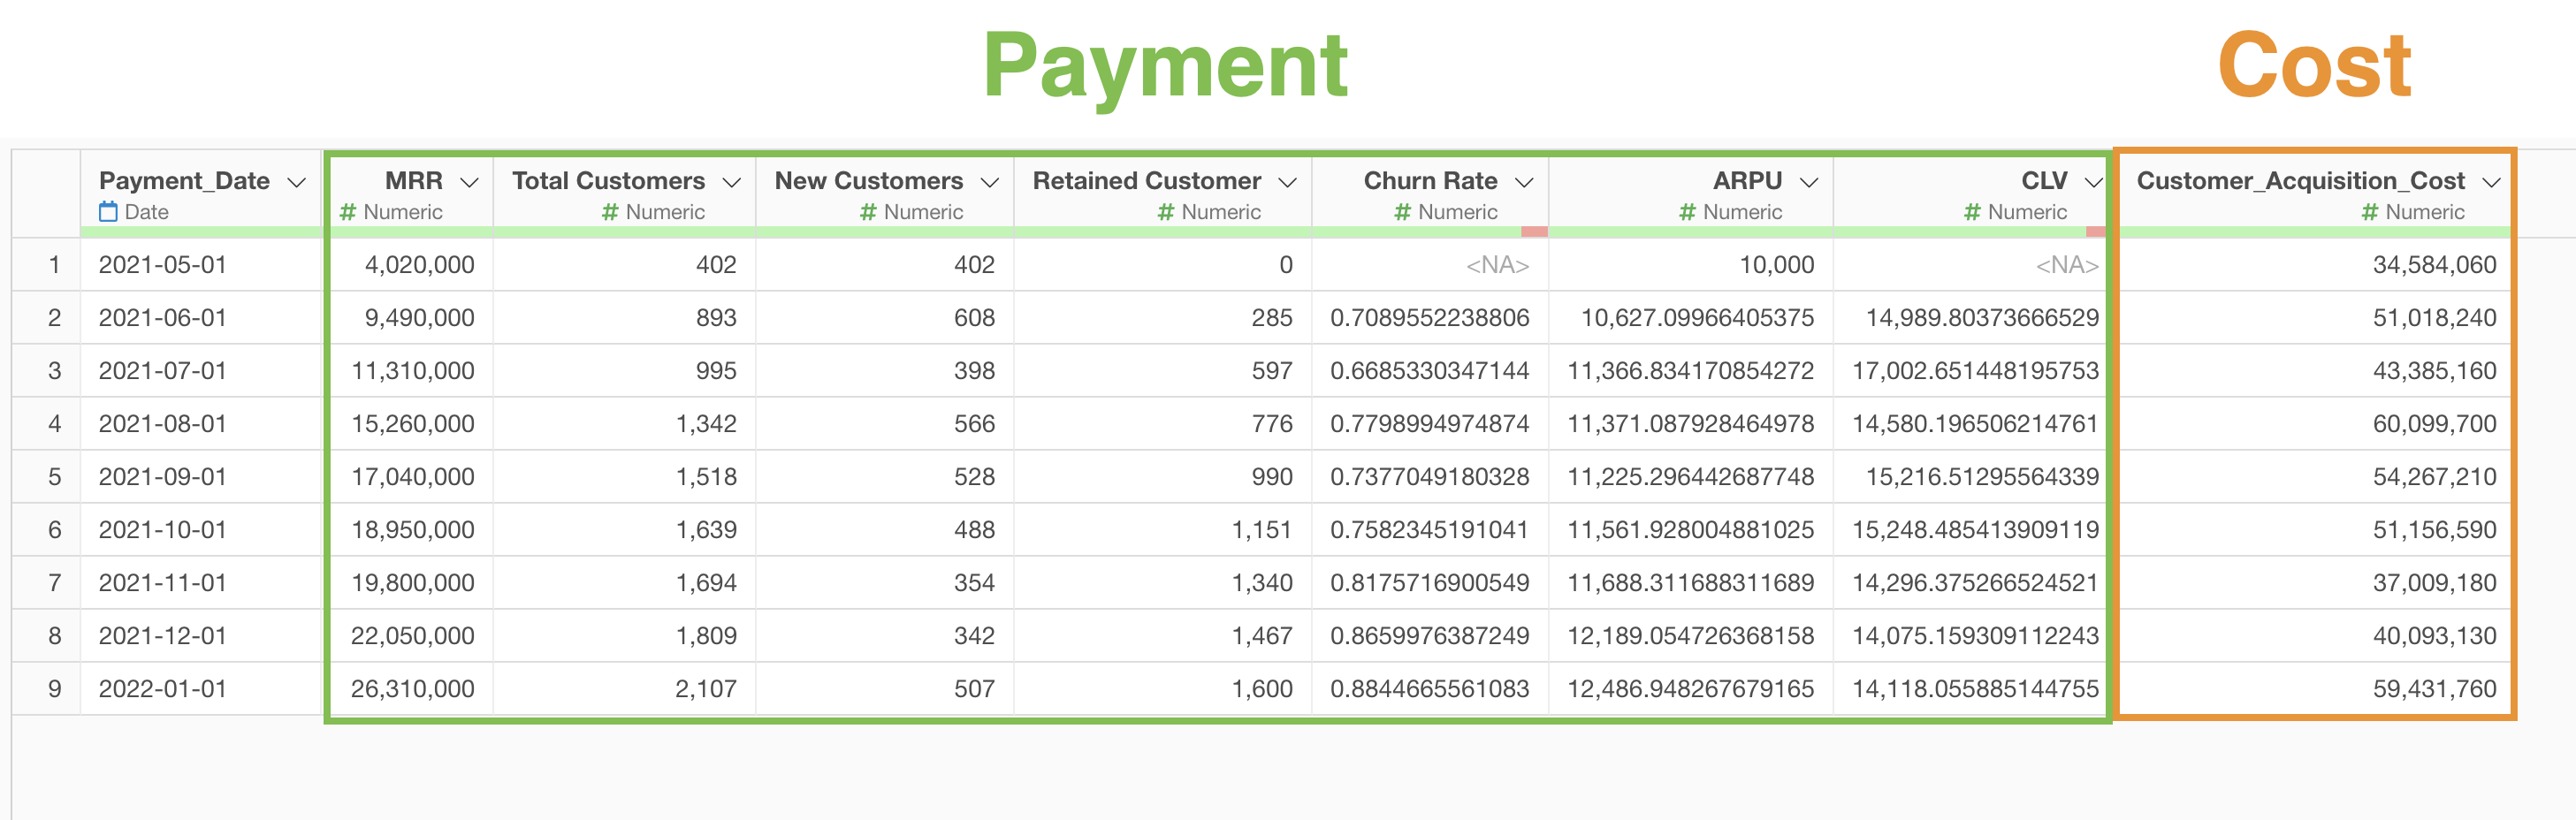Click acquisition cost value 60,099,700
This screenshot has width=2576, height=820.
(2435, 424)
